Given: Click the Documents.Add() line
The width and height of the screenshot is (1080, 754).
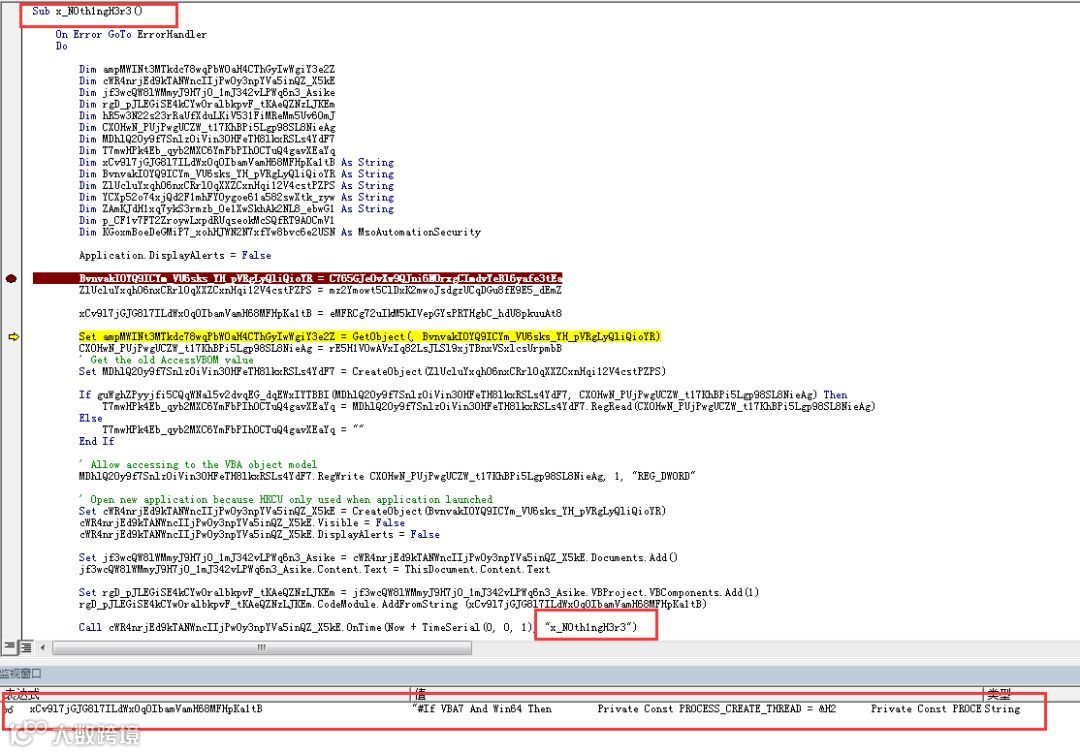Looking at the screenshot, I should coord(378,558).
